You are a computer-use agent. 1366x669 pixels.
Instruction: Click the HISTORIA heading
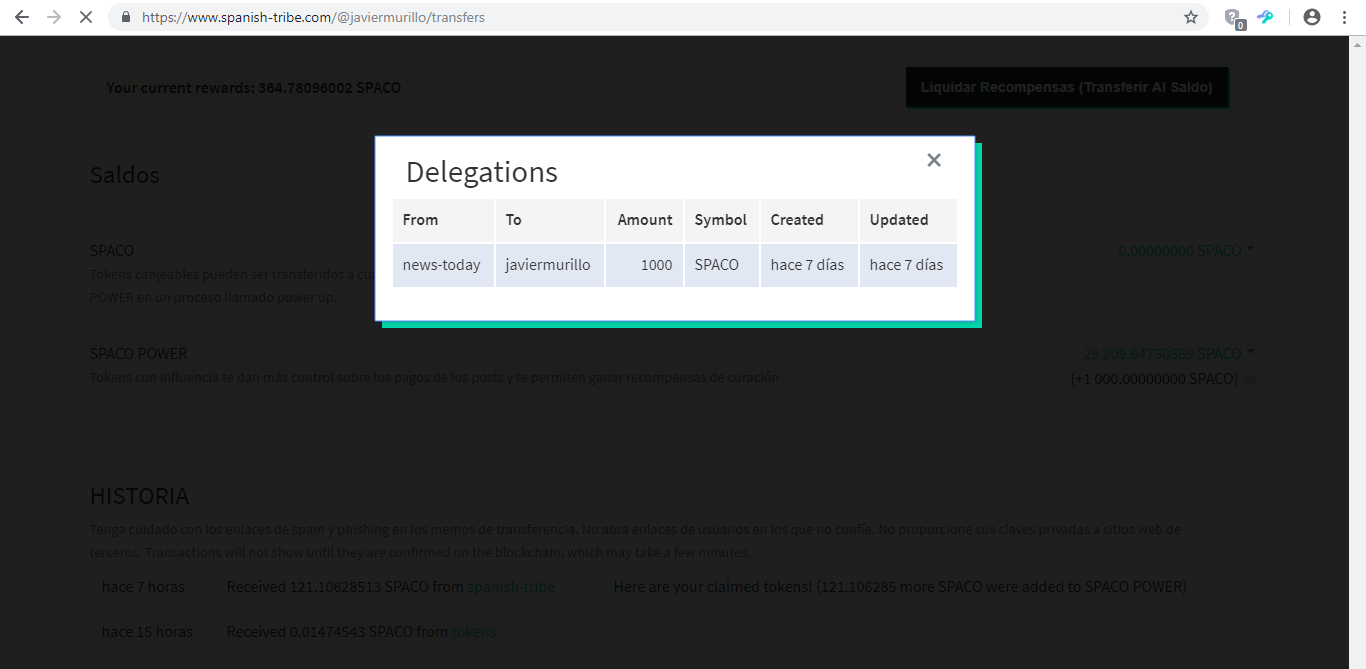(139, 496)
